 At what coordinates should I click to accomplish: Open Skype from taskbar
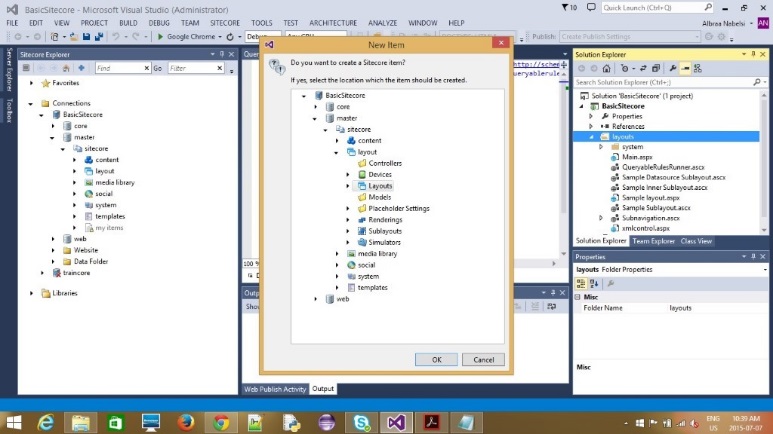tap(361, 423)
